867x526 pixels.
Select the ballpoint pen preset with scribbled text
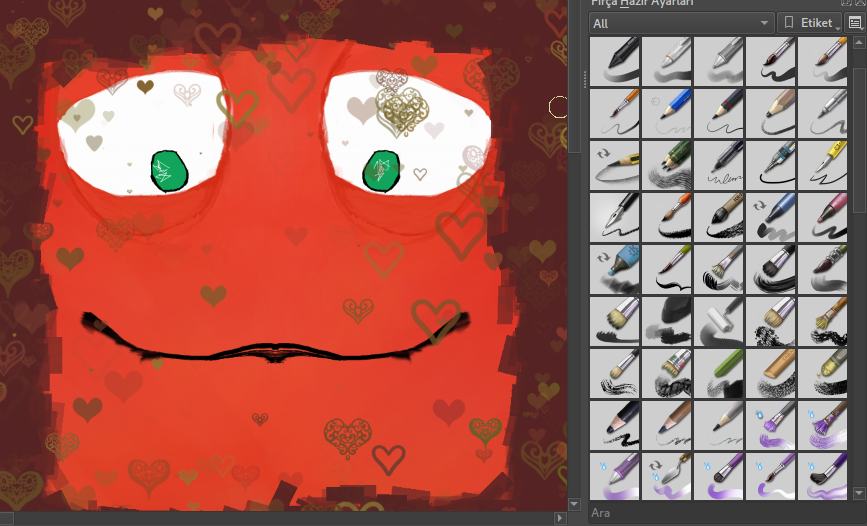click(719, 165)
